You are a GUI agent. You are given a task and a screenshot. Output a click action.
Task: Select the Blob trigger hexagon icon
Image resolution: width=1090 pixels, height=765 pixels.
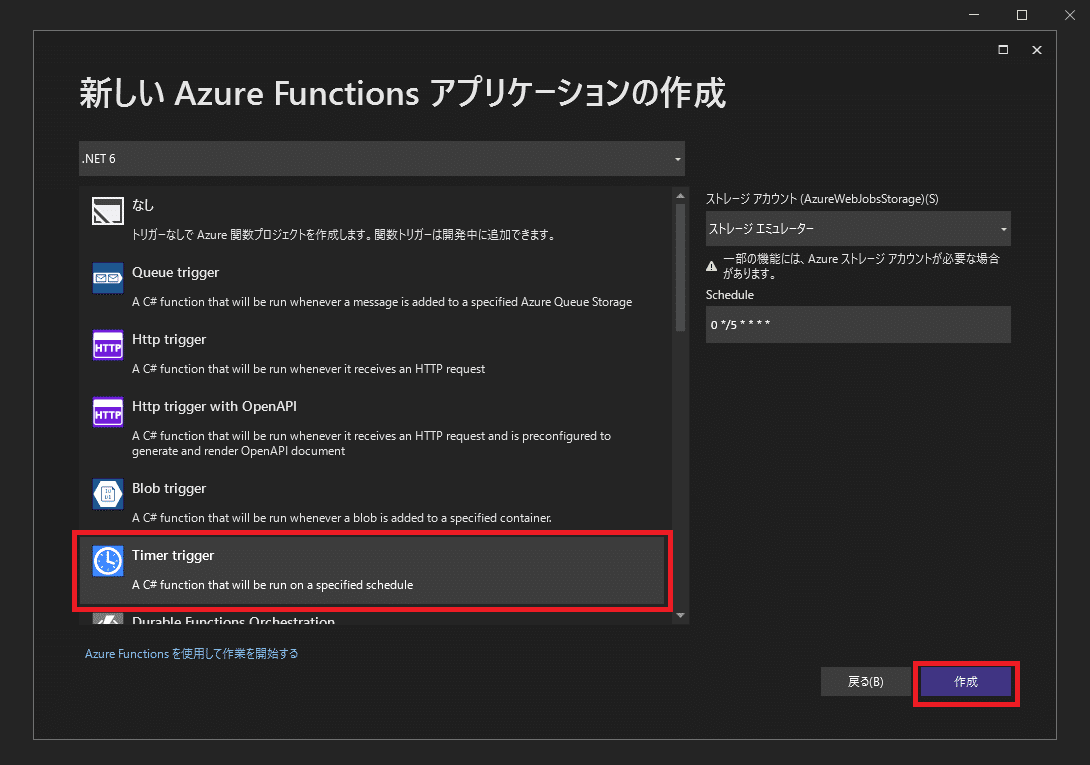coord(108,494)
